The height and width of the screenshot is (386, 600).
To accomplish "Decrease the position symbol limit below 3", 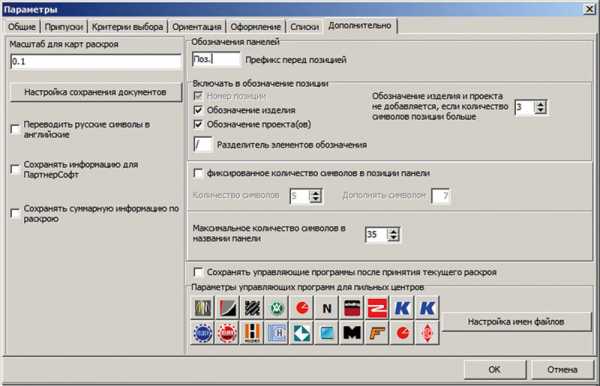I will point(540,110).
